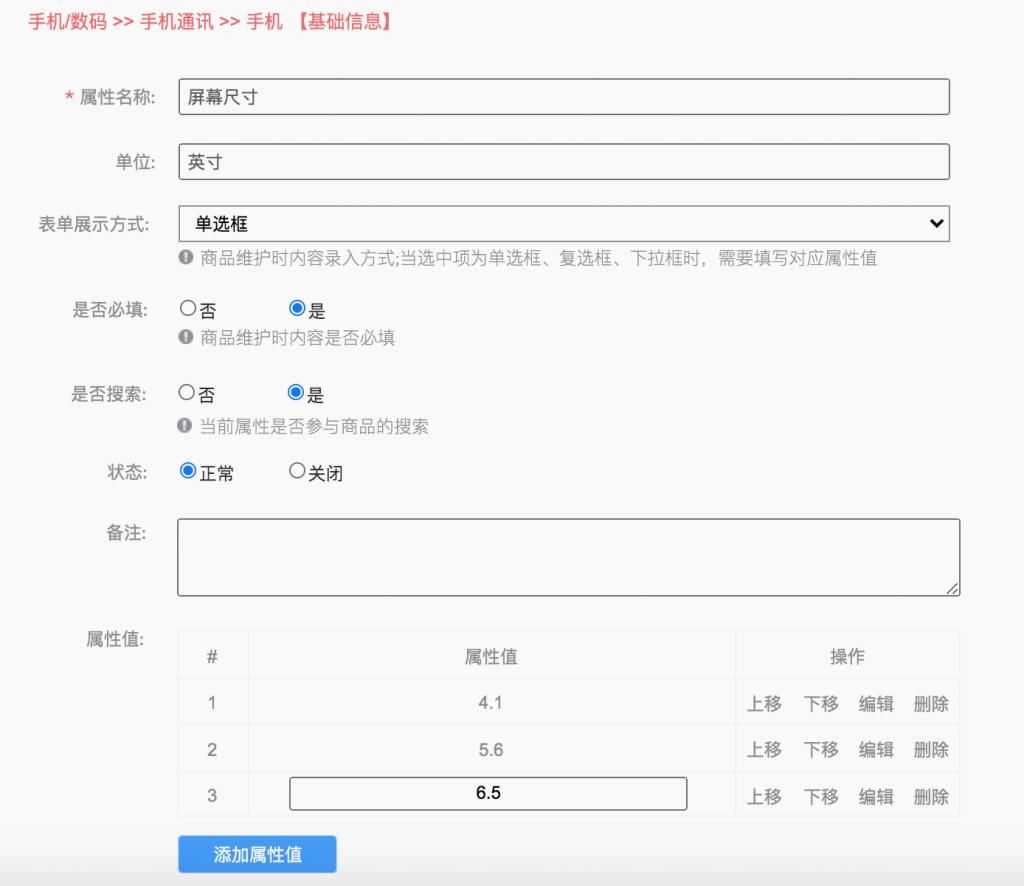Select 否 for 是否必填
Screen dimensions: 1024x886
coord(187,308)
